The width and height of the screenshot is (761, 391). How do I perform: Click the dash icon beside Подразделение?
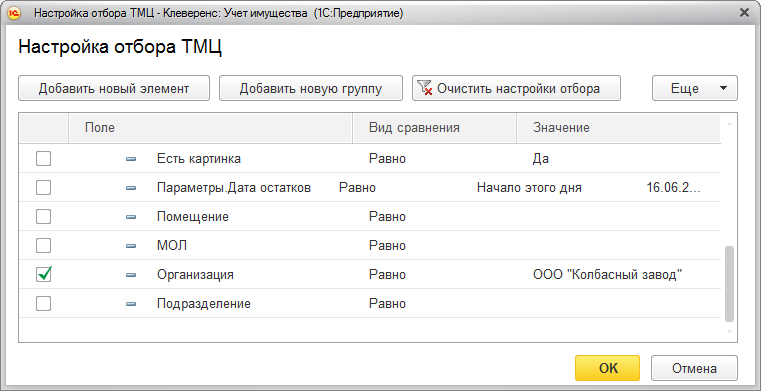click(x=131, y=304)
